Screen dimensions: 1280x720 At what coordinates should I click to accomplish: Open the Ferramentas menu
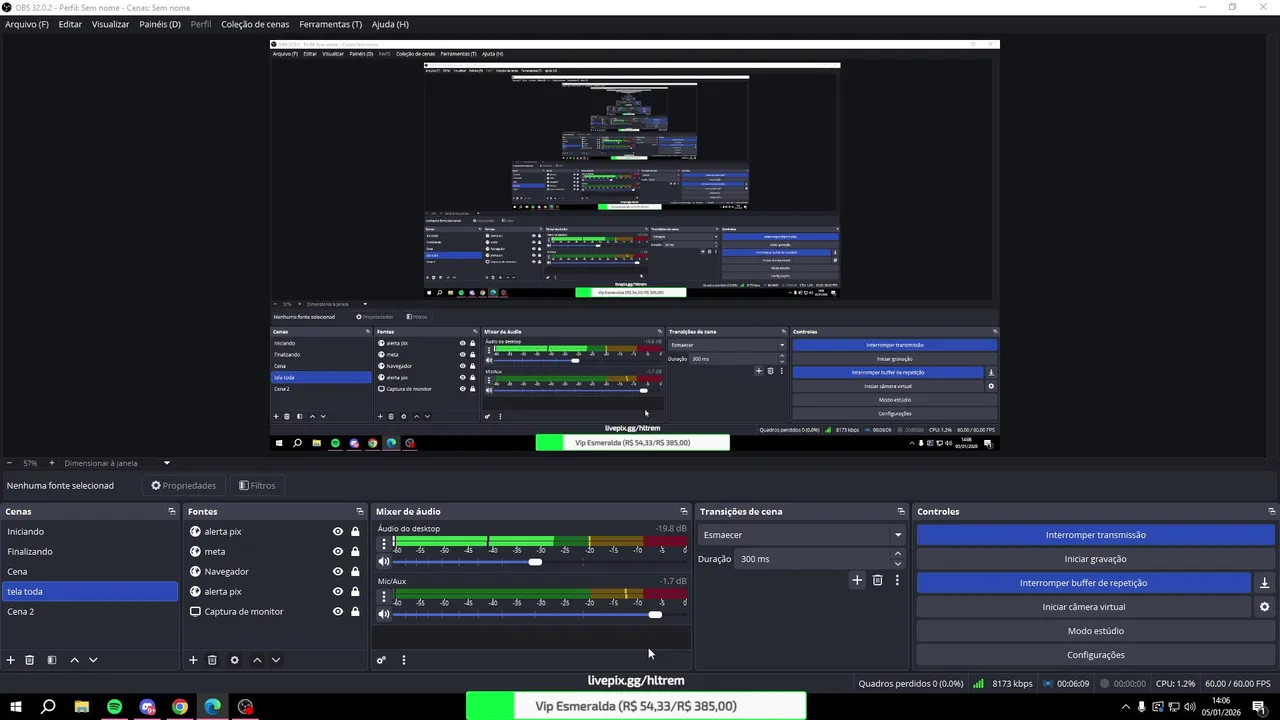330,24
